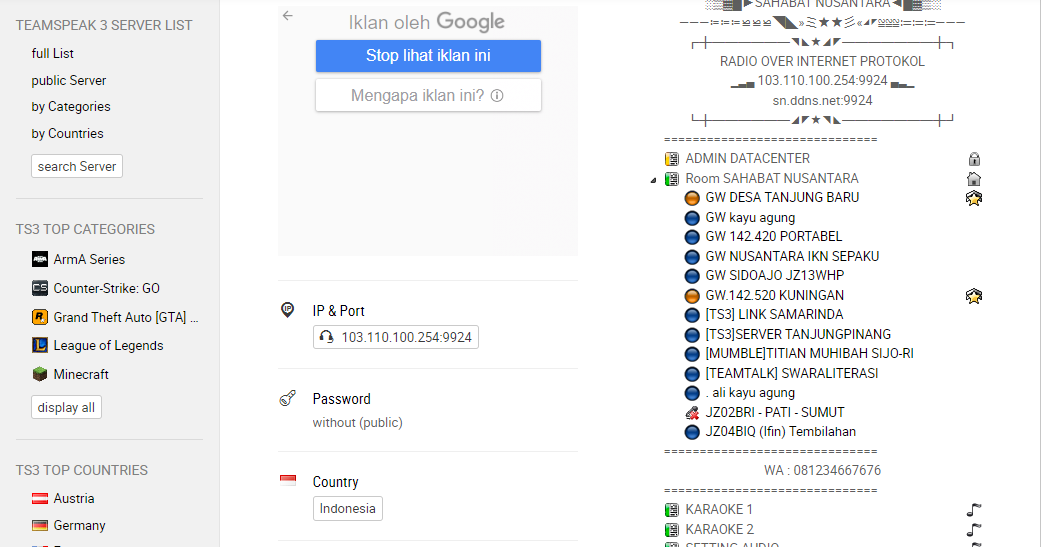
Task: Click the muted microphone icon of JZ02BRI
Action: [x=692, y=413]
